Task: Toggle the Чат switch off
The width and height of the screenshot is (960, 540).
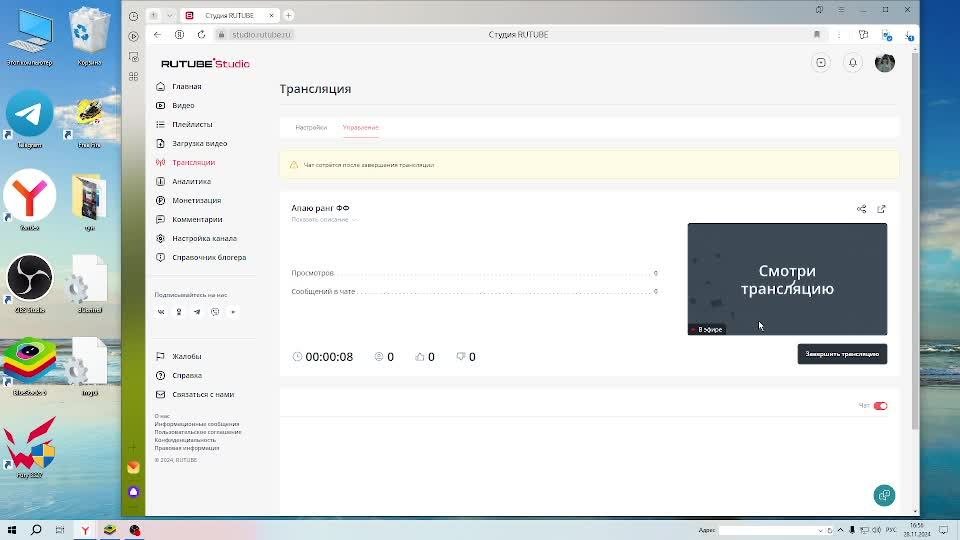Action: [880, 406]
